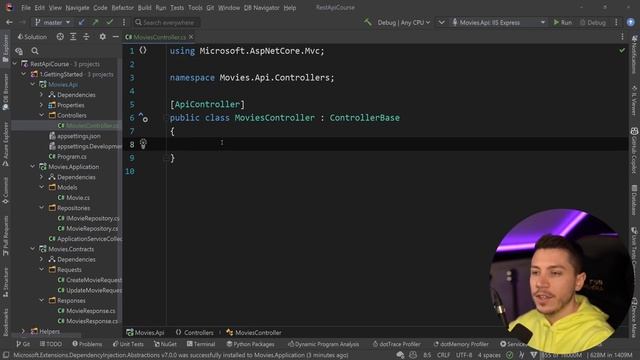Collapse the Movies.Contracts project node
Viewport: 640px width, 360px height.
pos(33,249)
